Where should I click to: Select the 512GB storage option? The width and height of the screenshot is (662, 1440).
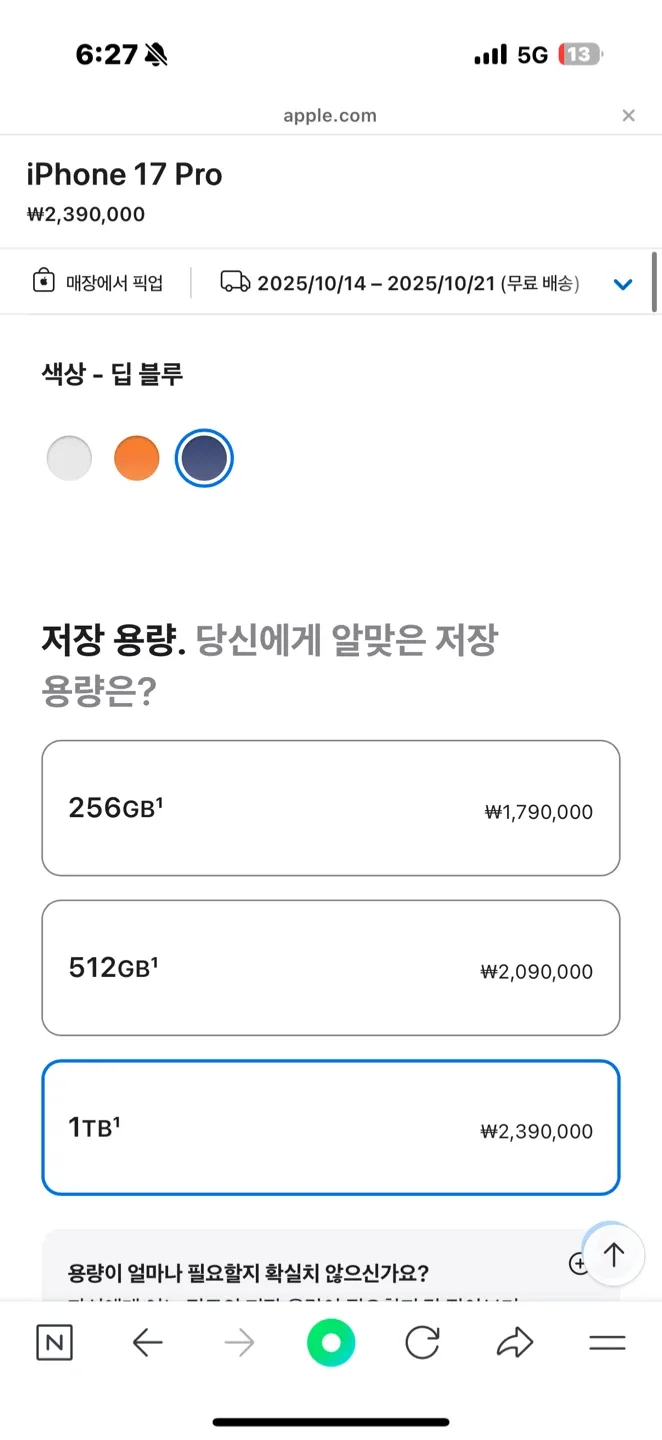pos(331,968)
